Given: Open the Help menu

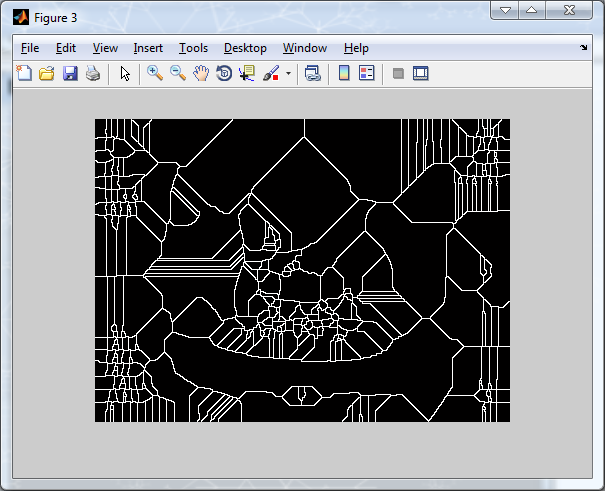Looking at the screenshot, I should (356, 48).
